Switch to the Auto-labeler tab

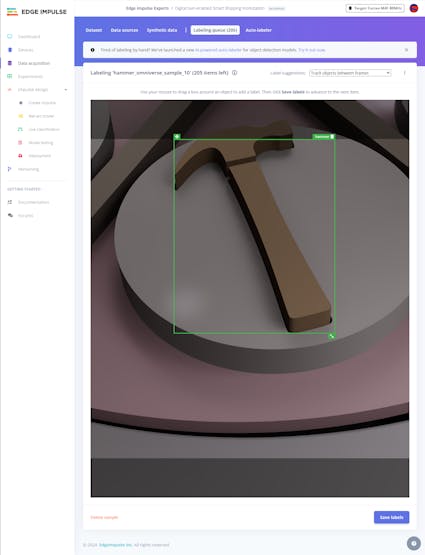click(x=259, y=30)
